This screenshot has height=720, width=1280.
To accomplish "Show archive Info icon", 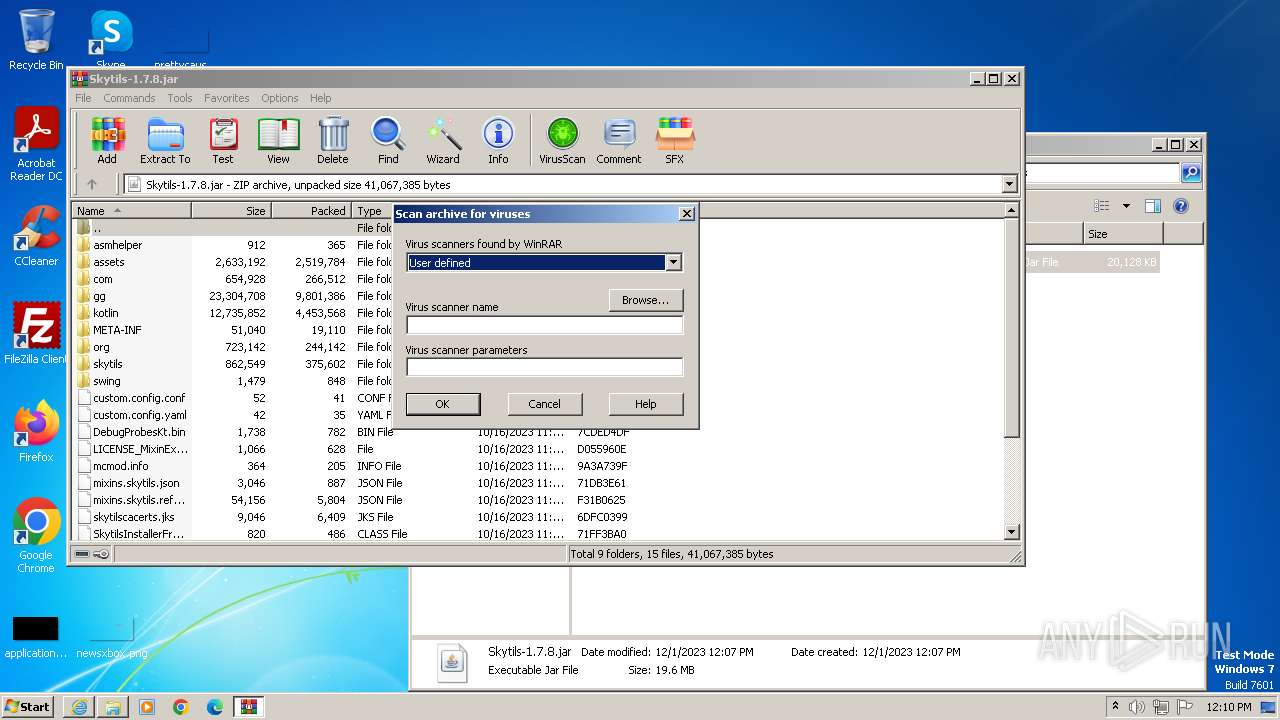I will [x=498, y=141].
